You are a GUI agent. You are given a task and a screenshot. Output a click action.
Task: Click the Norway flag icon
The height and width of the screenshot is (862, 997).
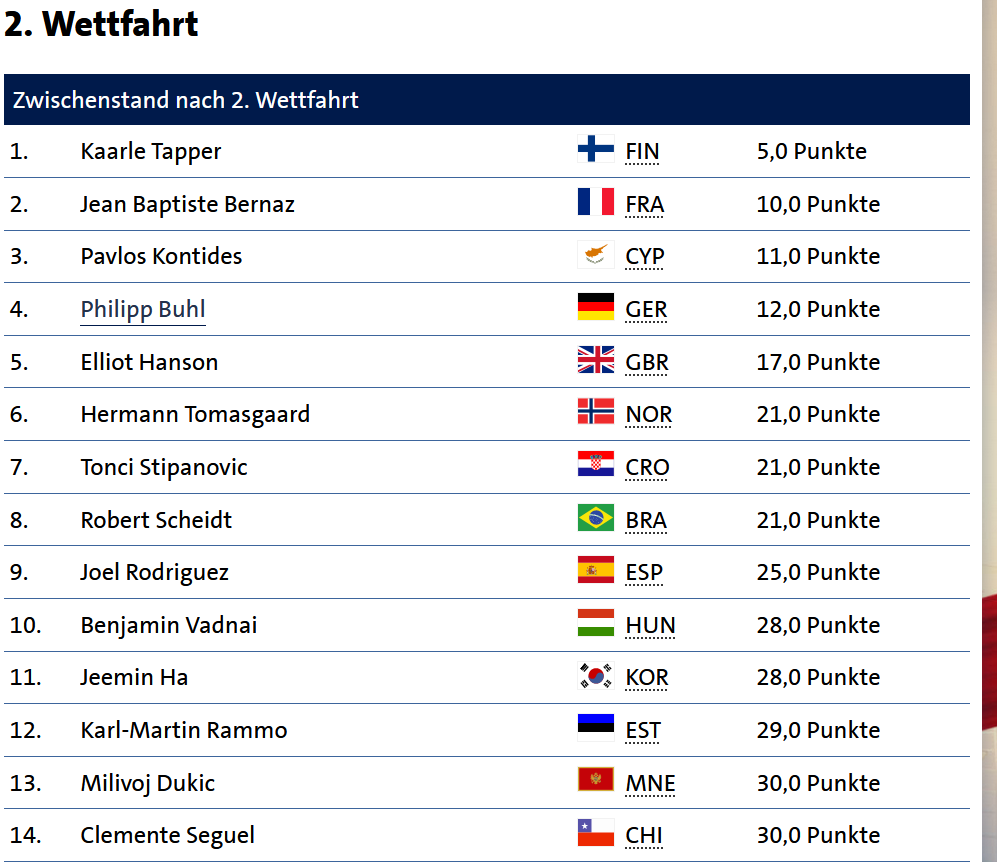pos(596,412)
